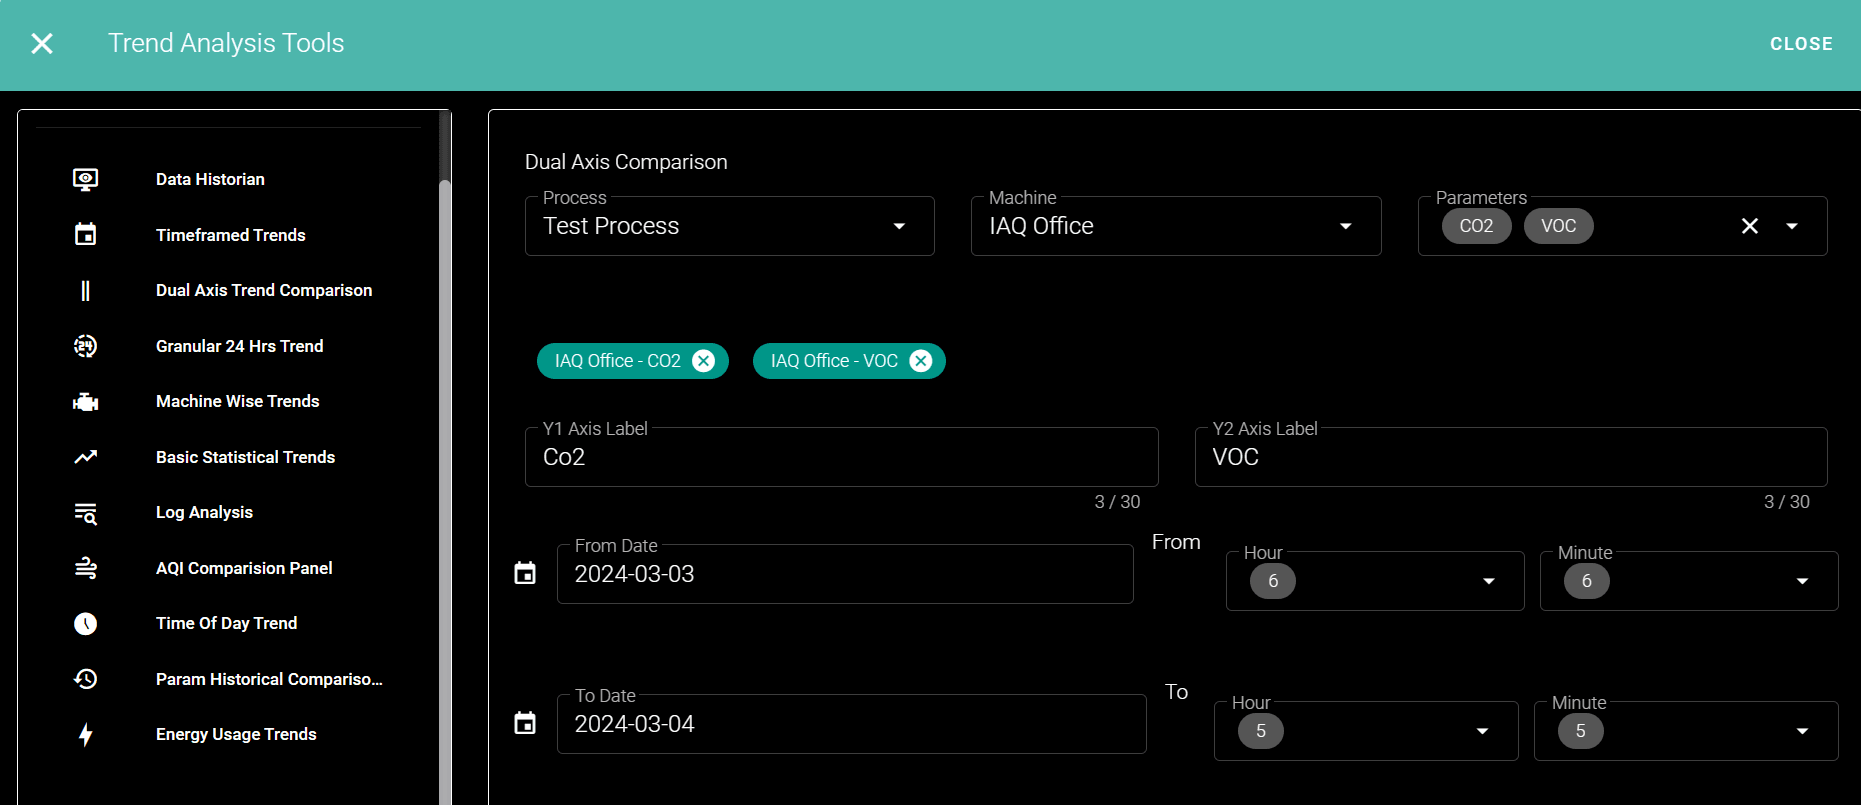1861x805 pixels.
Task: Click the Log Analysis search icon
Action: [x=86, y=513]
